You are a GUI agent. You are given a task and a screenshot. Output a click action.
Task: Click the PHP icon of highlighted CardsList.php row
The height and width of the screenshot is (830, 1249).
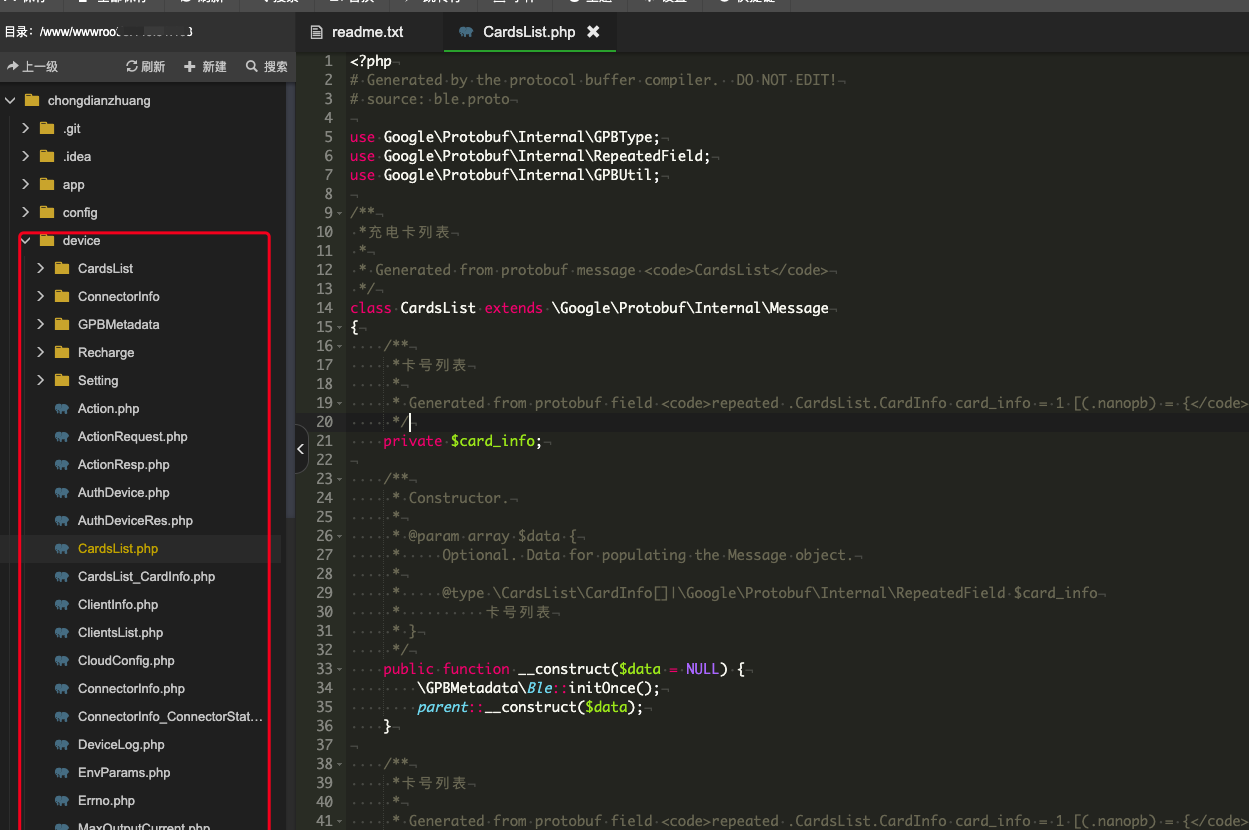coord(62,549)
